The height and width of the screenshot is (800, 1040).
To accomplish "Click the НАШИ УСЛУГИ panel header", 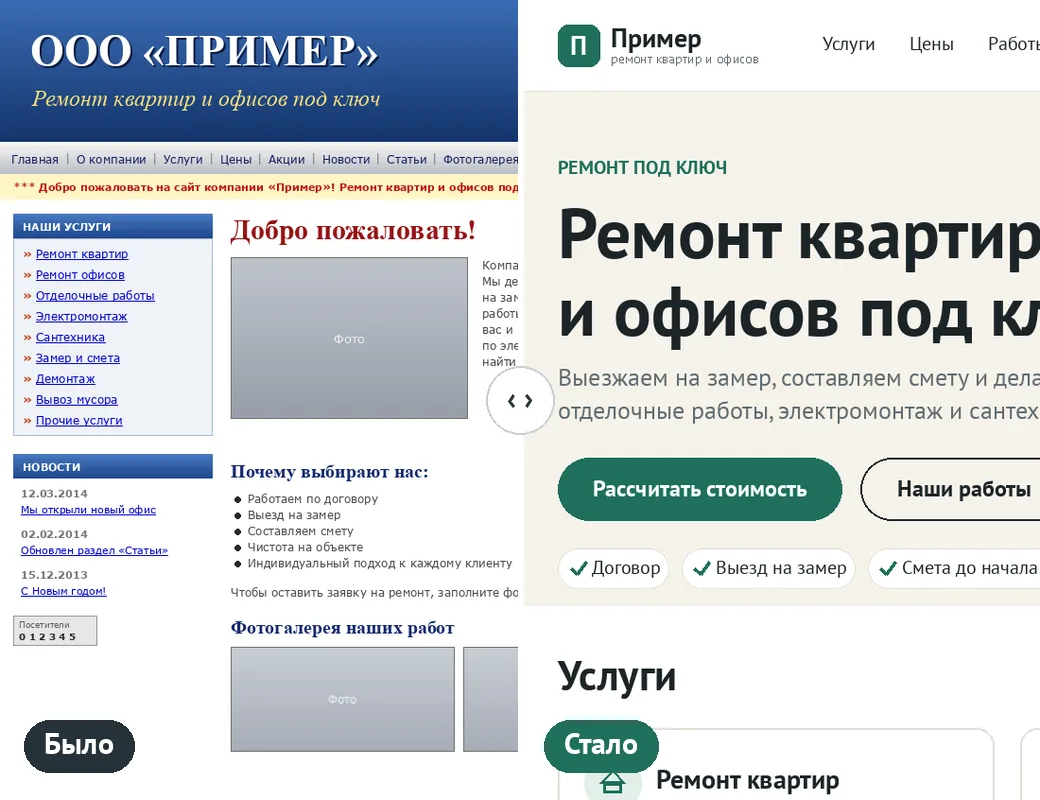I will [113, 226].
